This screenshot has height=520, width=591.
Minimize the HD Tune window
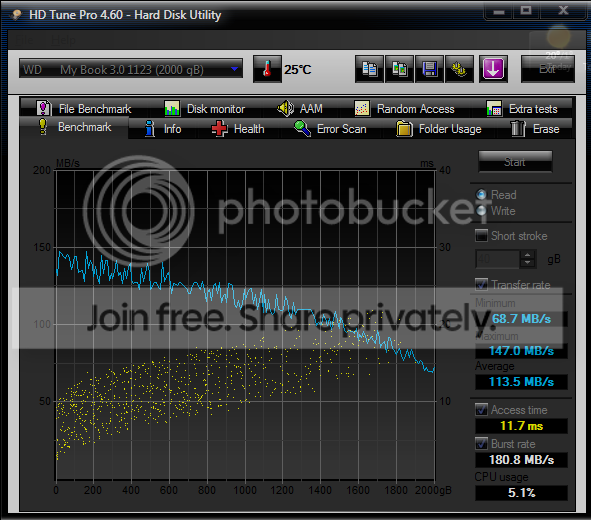[x=499, y=11]
